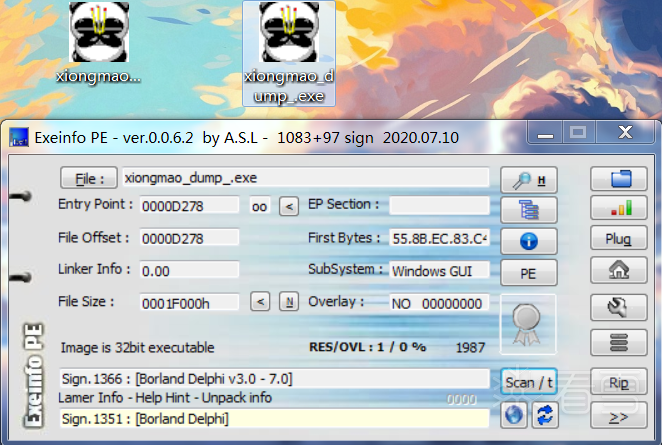Click the File Offset value 0000D278
The image size is (662, 445).
coord(189,238)
